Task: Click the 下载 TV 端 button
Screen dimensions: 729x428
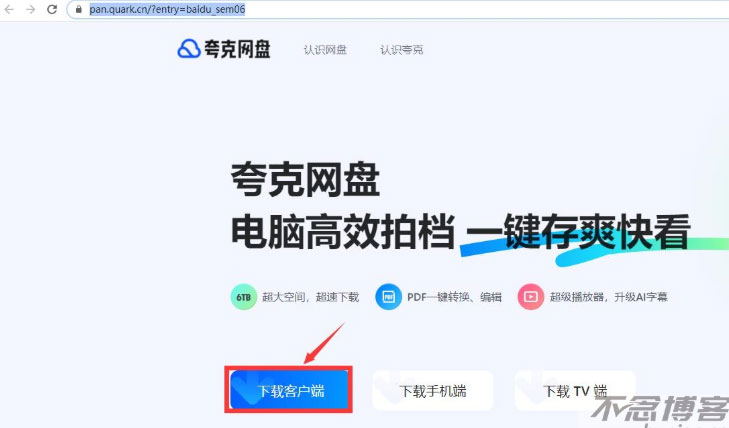Action: pos(575,391)
